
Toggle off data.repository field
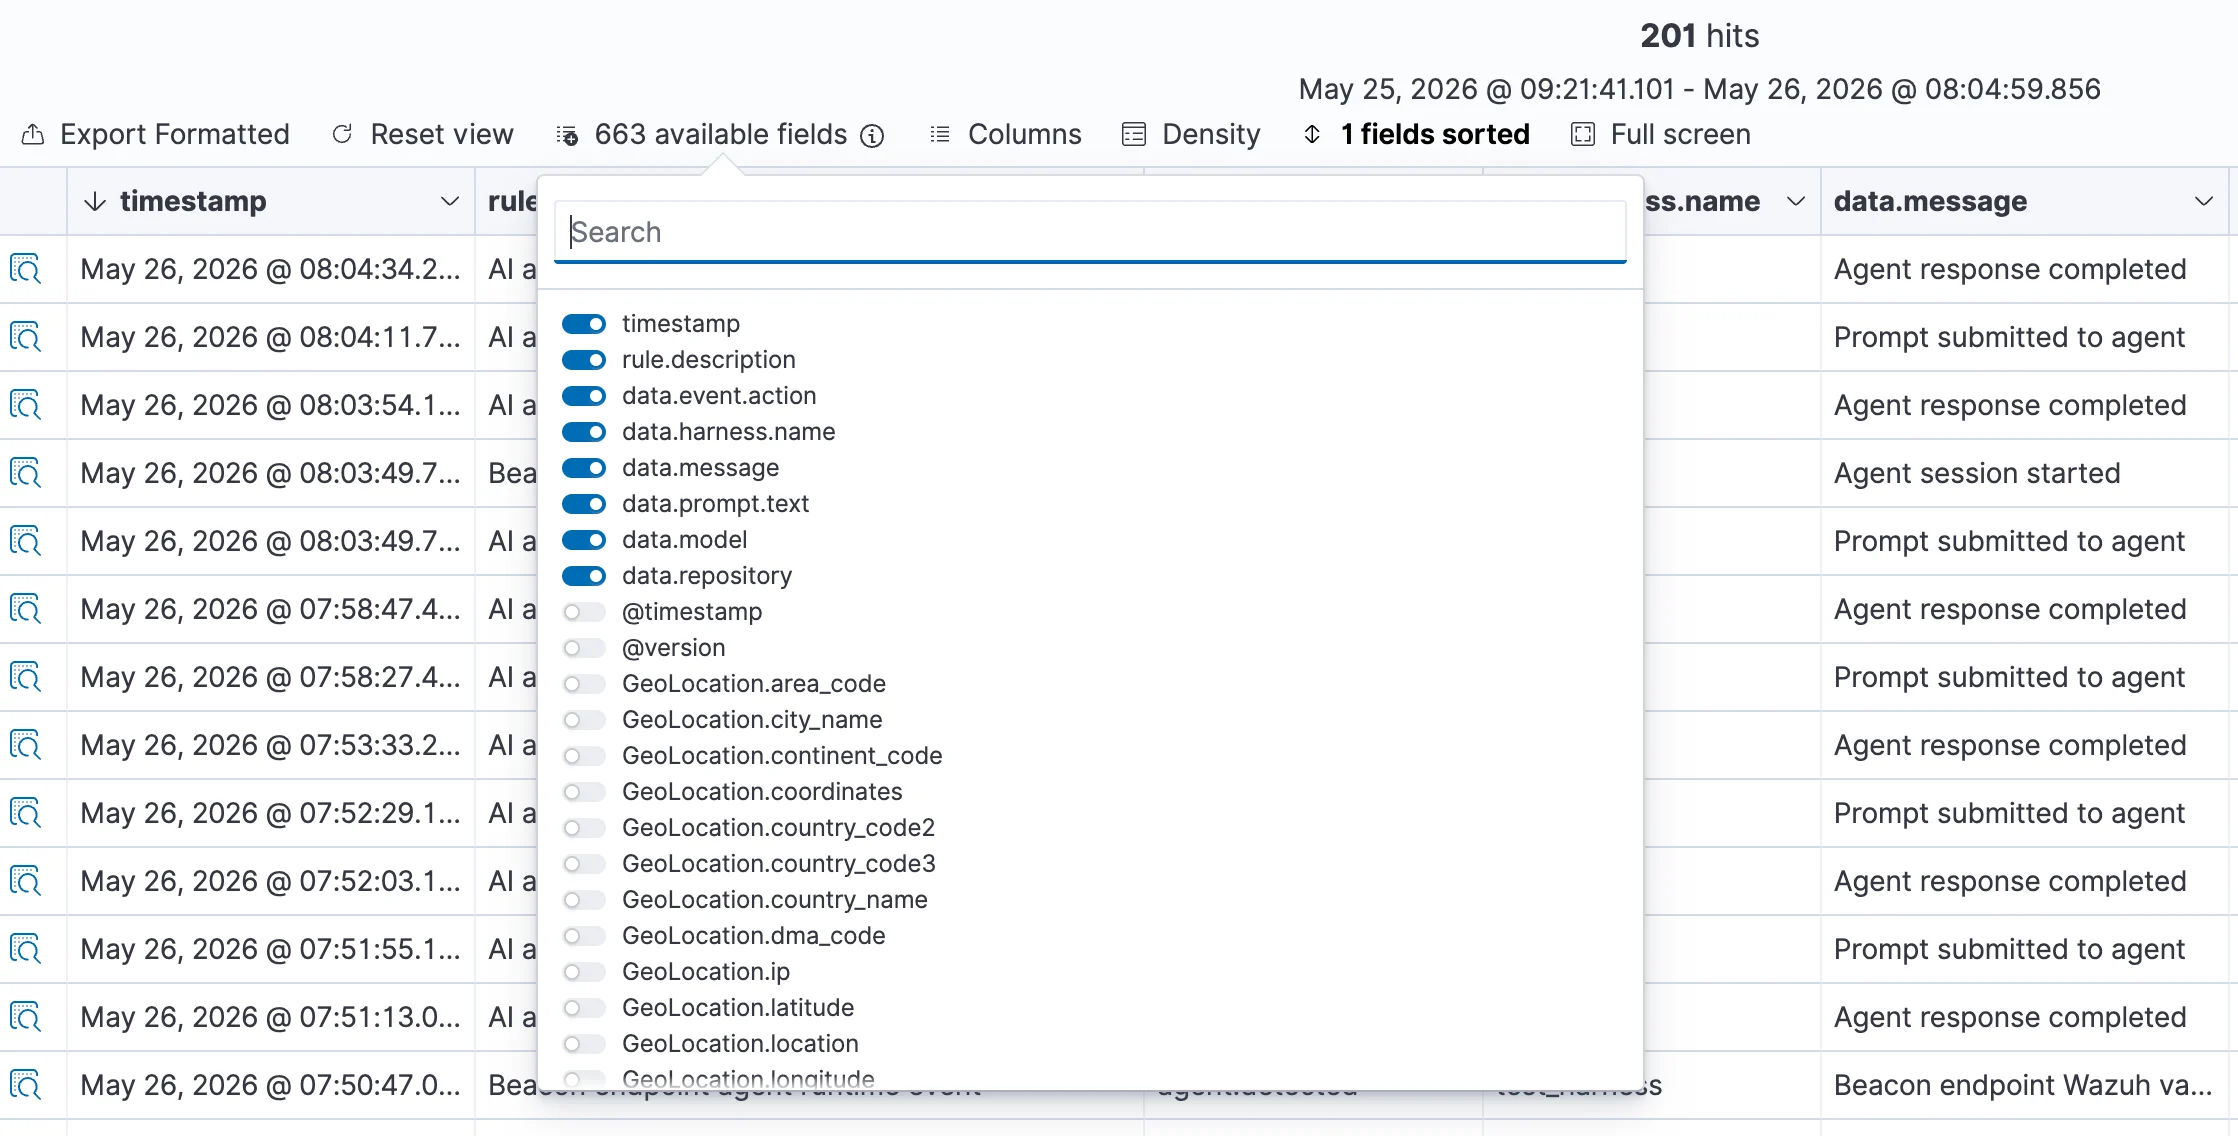coord(584,576)
